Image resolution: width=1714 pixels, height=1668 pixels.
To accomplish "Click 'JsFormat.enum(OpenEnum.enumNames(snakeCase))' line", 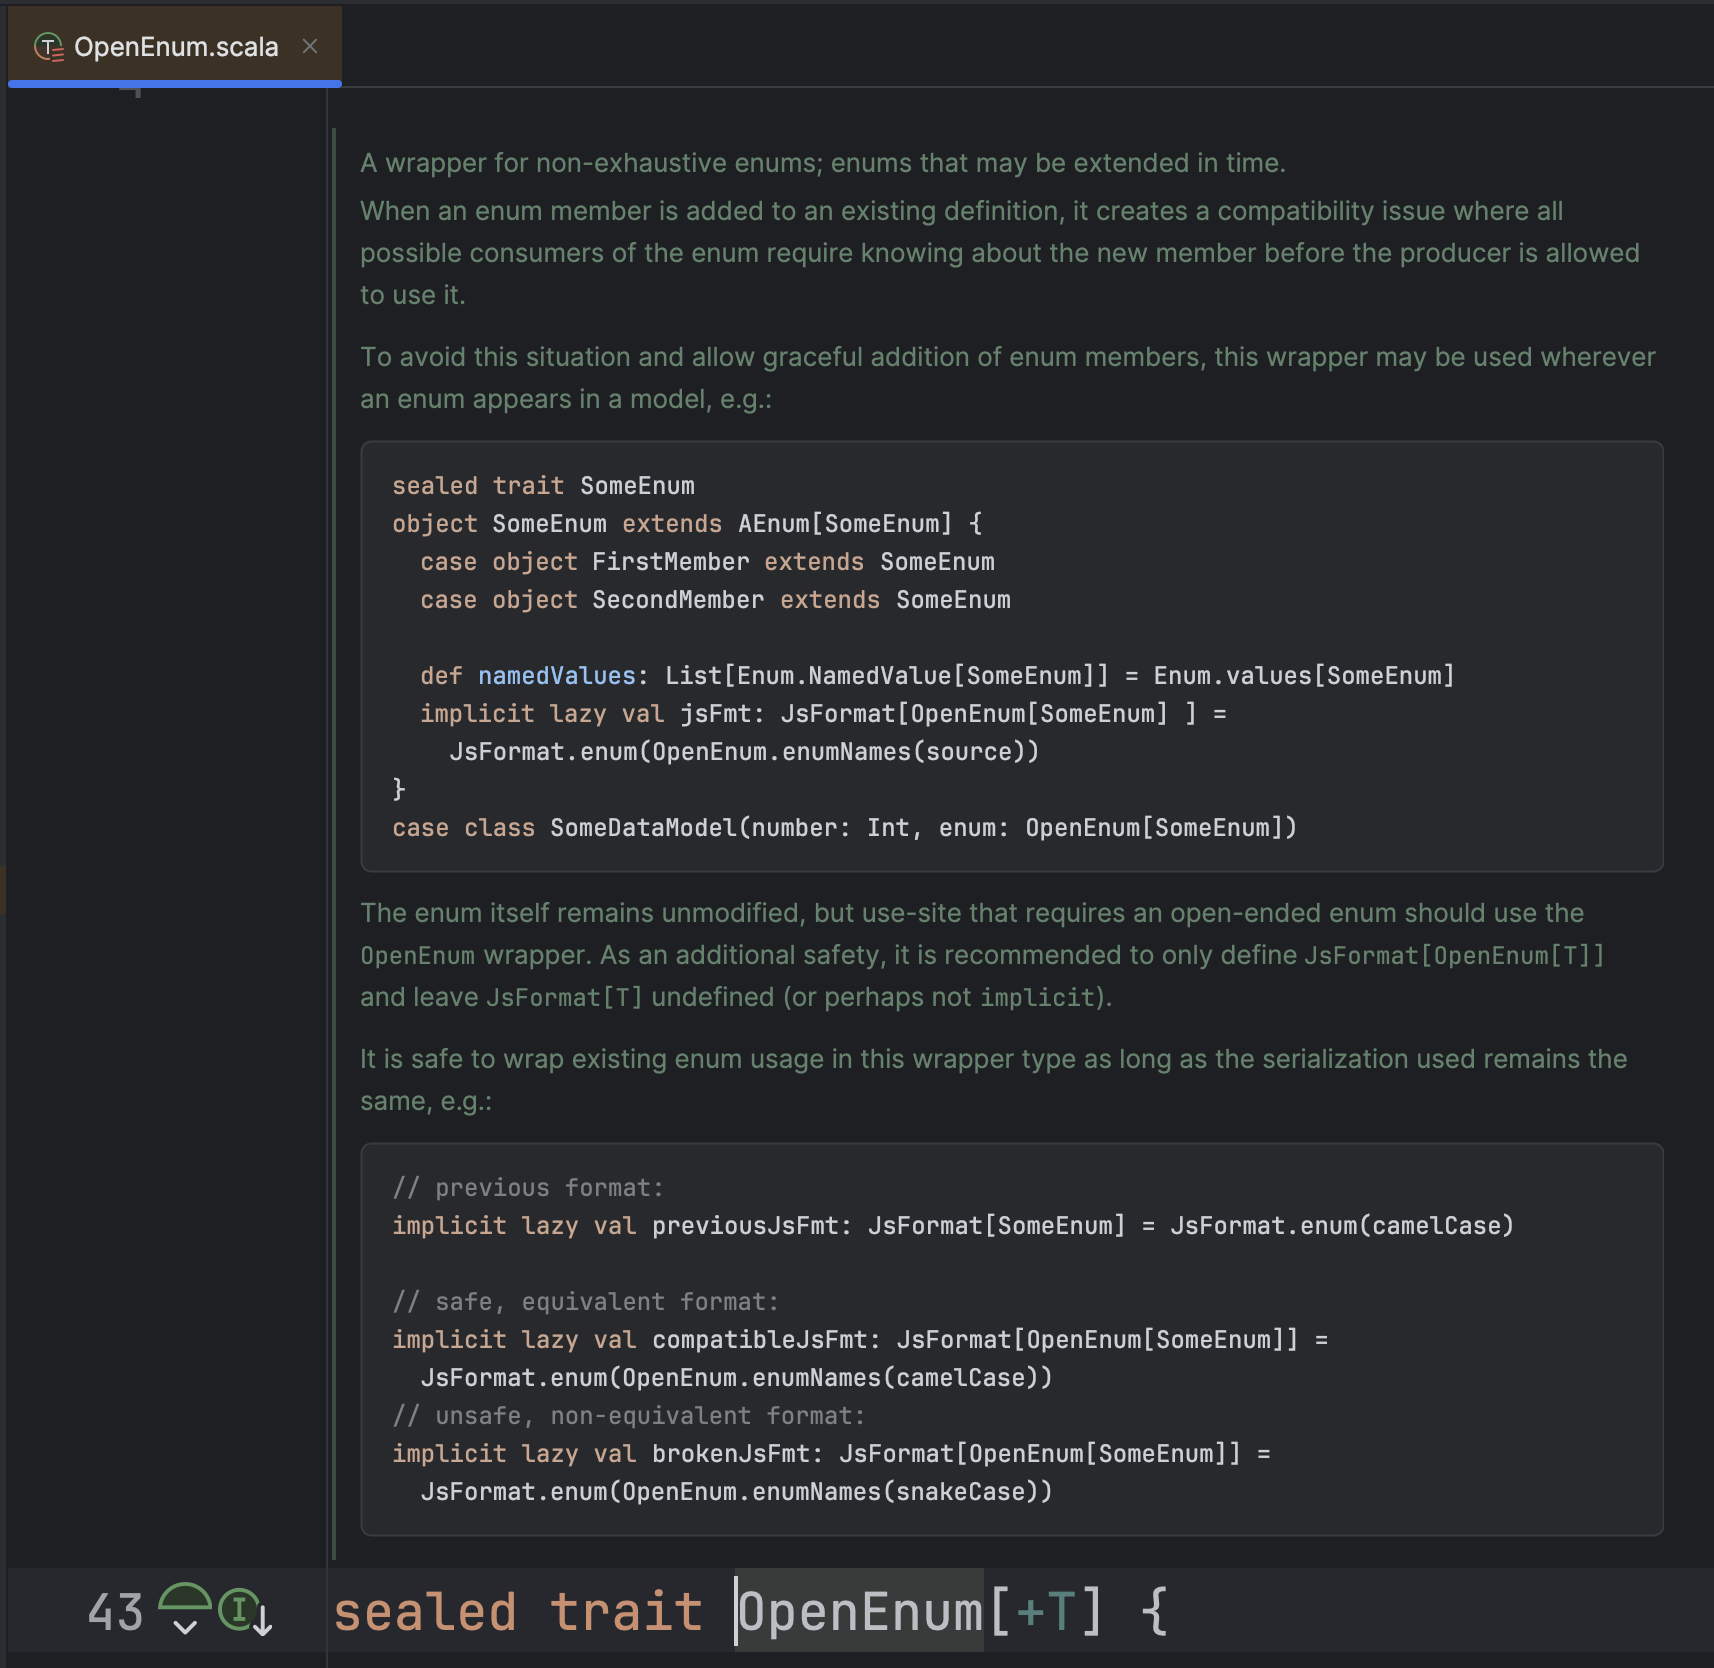I will click(x=736, y=1492).
